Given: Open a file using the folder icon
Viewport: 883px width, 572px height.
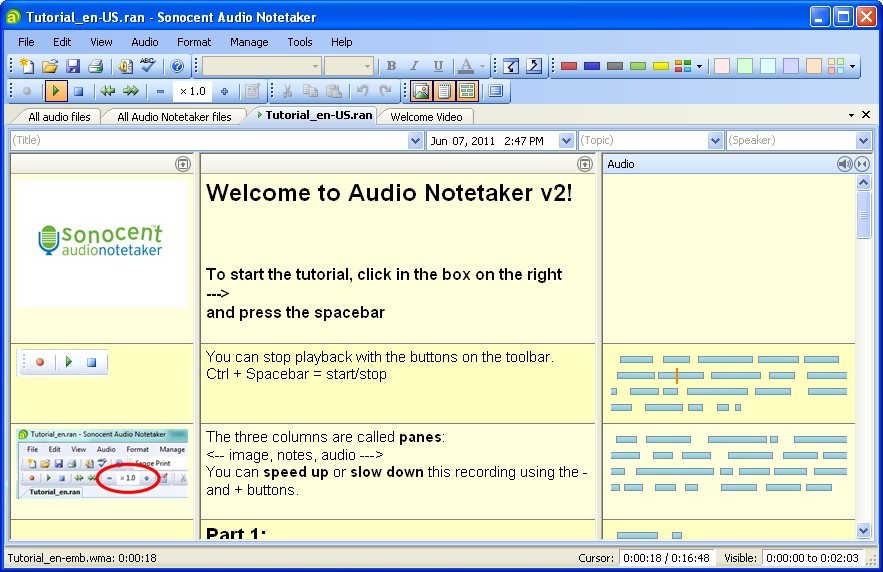Looking at the screenshot, I should click(x=50, y=66).
